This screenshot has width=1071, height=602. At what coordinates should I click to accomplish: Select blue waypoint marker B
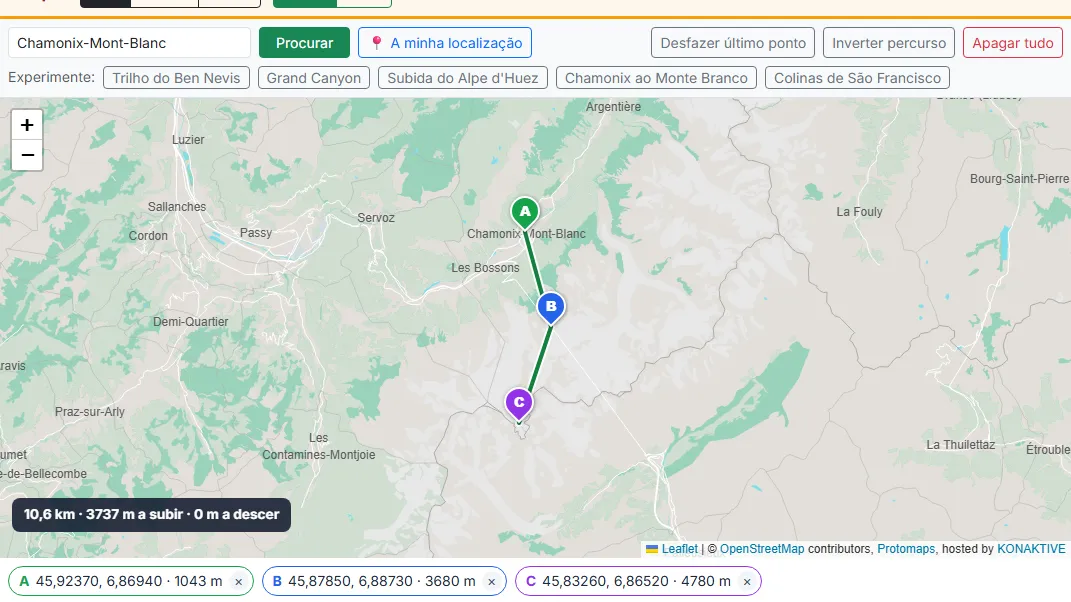[x=551, y=308]
